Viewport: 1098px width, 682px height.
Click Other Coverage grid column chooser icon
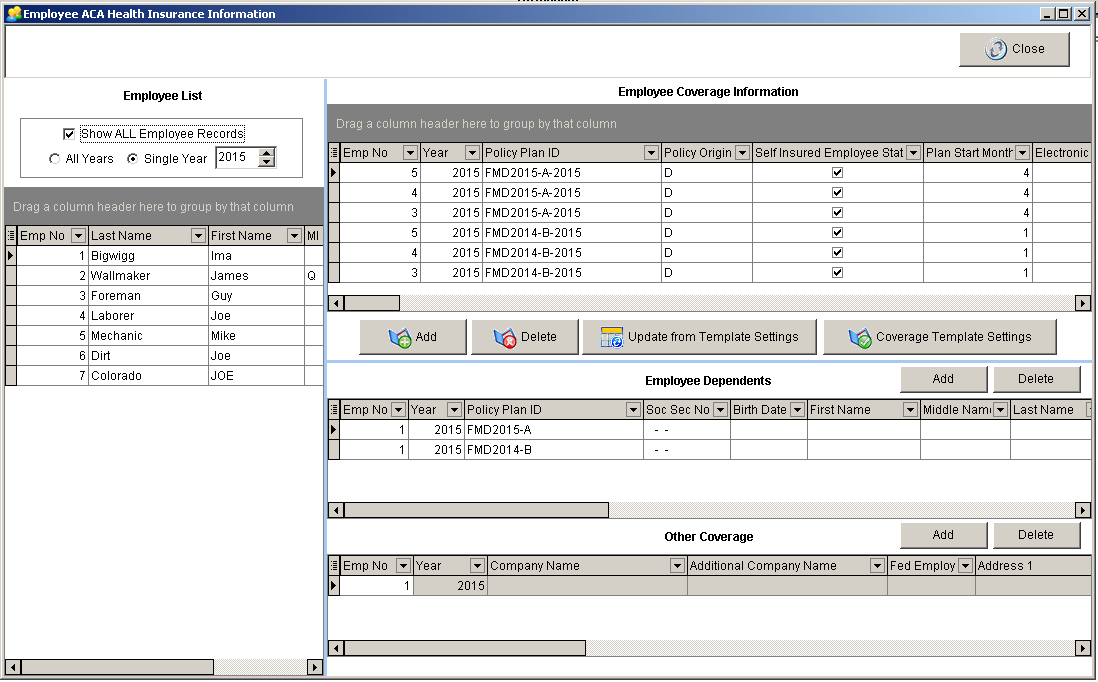[x=334, y=566]
